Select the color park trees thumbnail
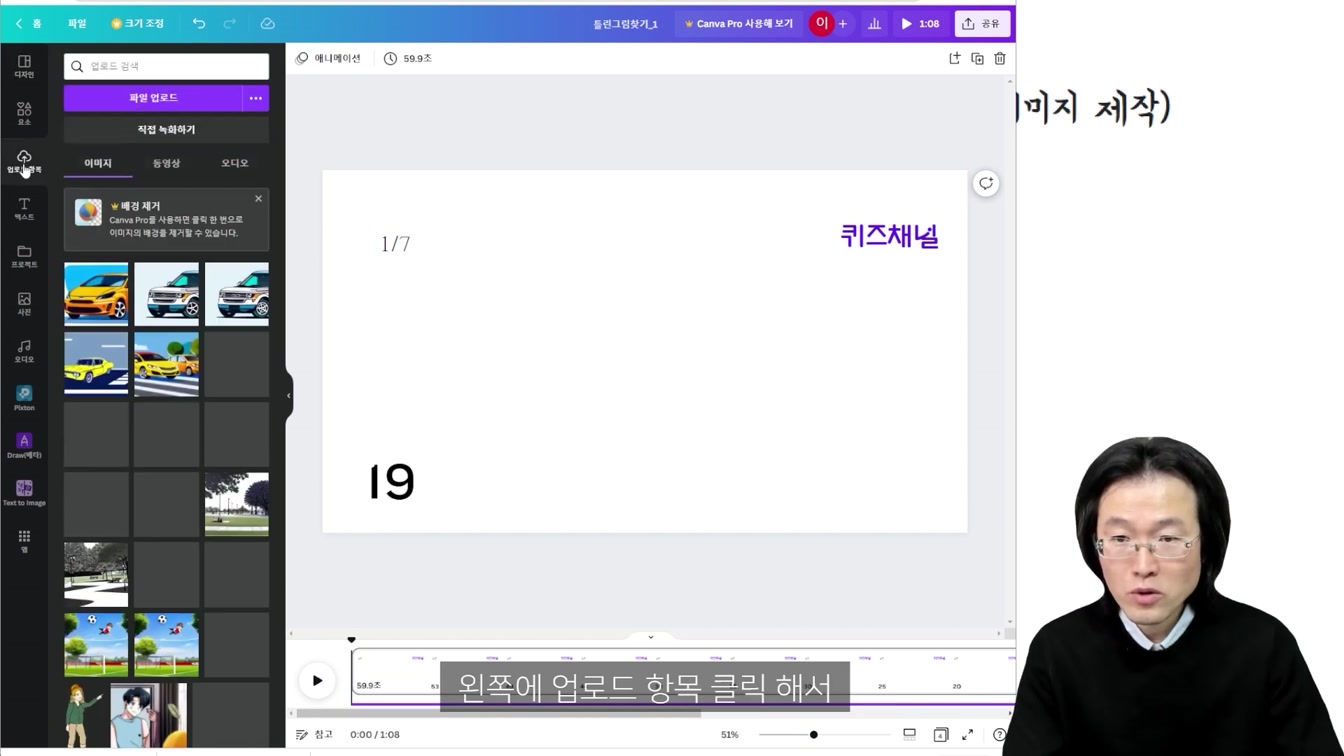Image resolution: width=1344 pixels, height=756 pixels. coord(237,504)
